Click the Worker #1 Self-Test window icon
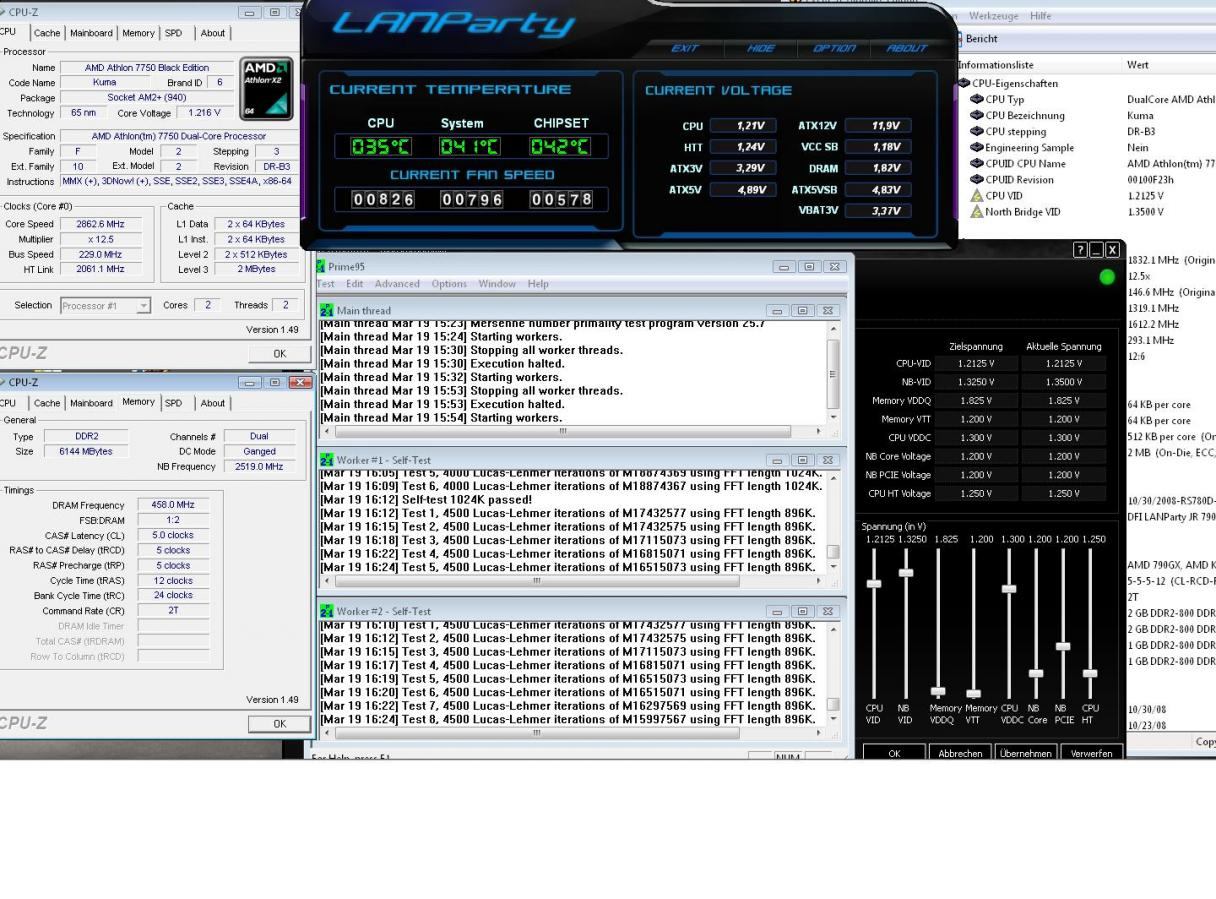The width and height of the screenshot is (1216, 899). [x=327, y=460]
